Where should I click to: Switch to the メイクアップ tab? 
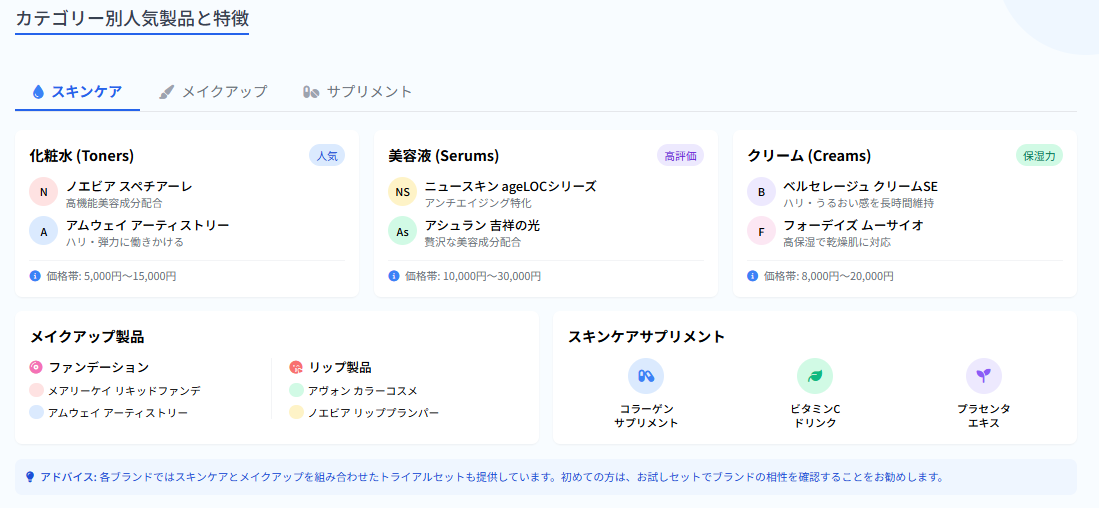click(214, 91)
